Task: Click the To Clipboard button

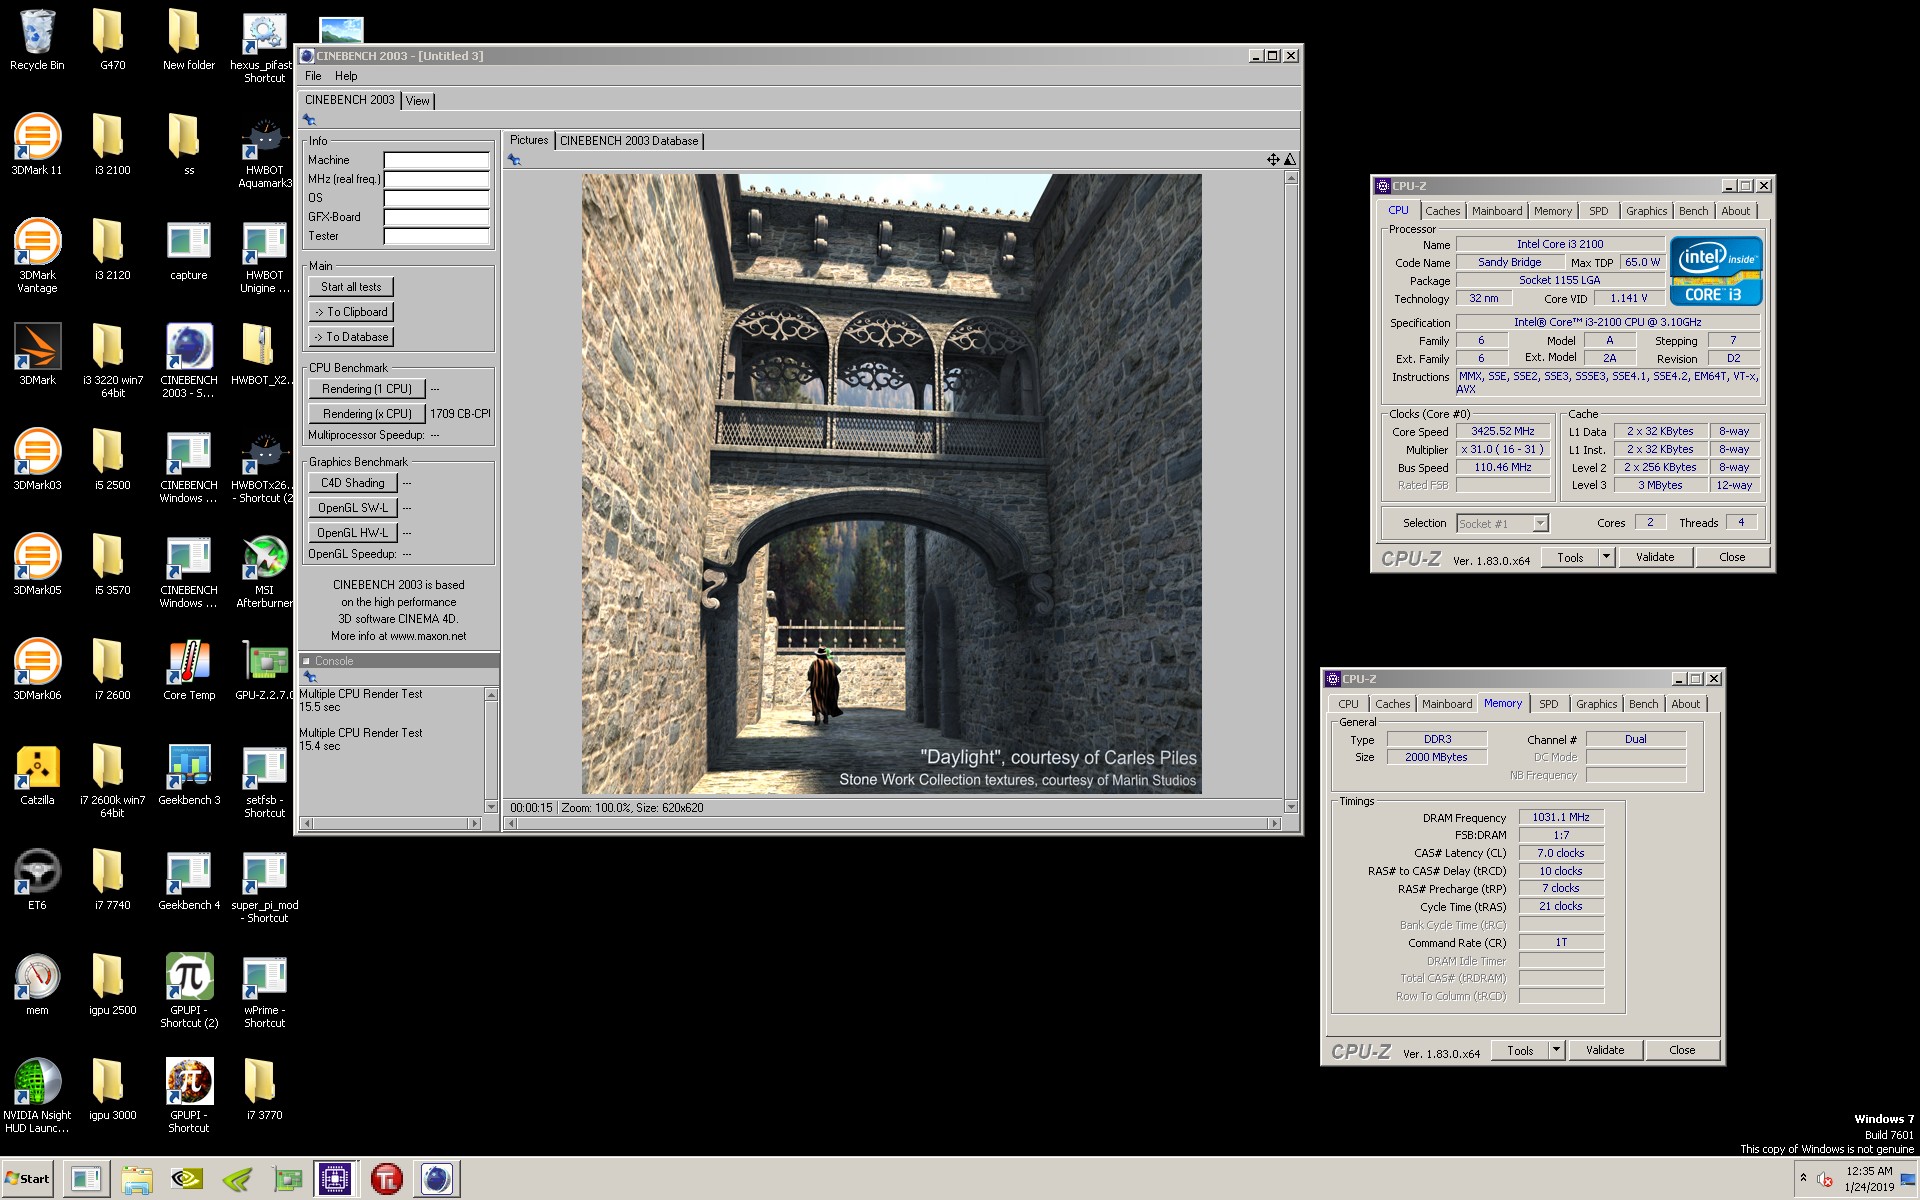Action: tap(351, 312)
